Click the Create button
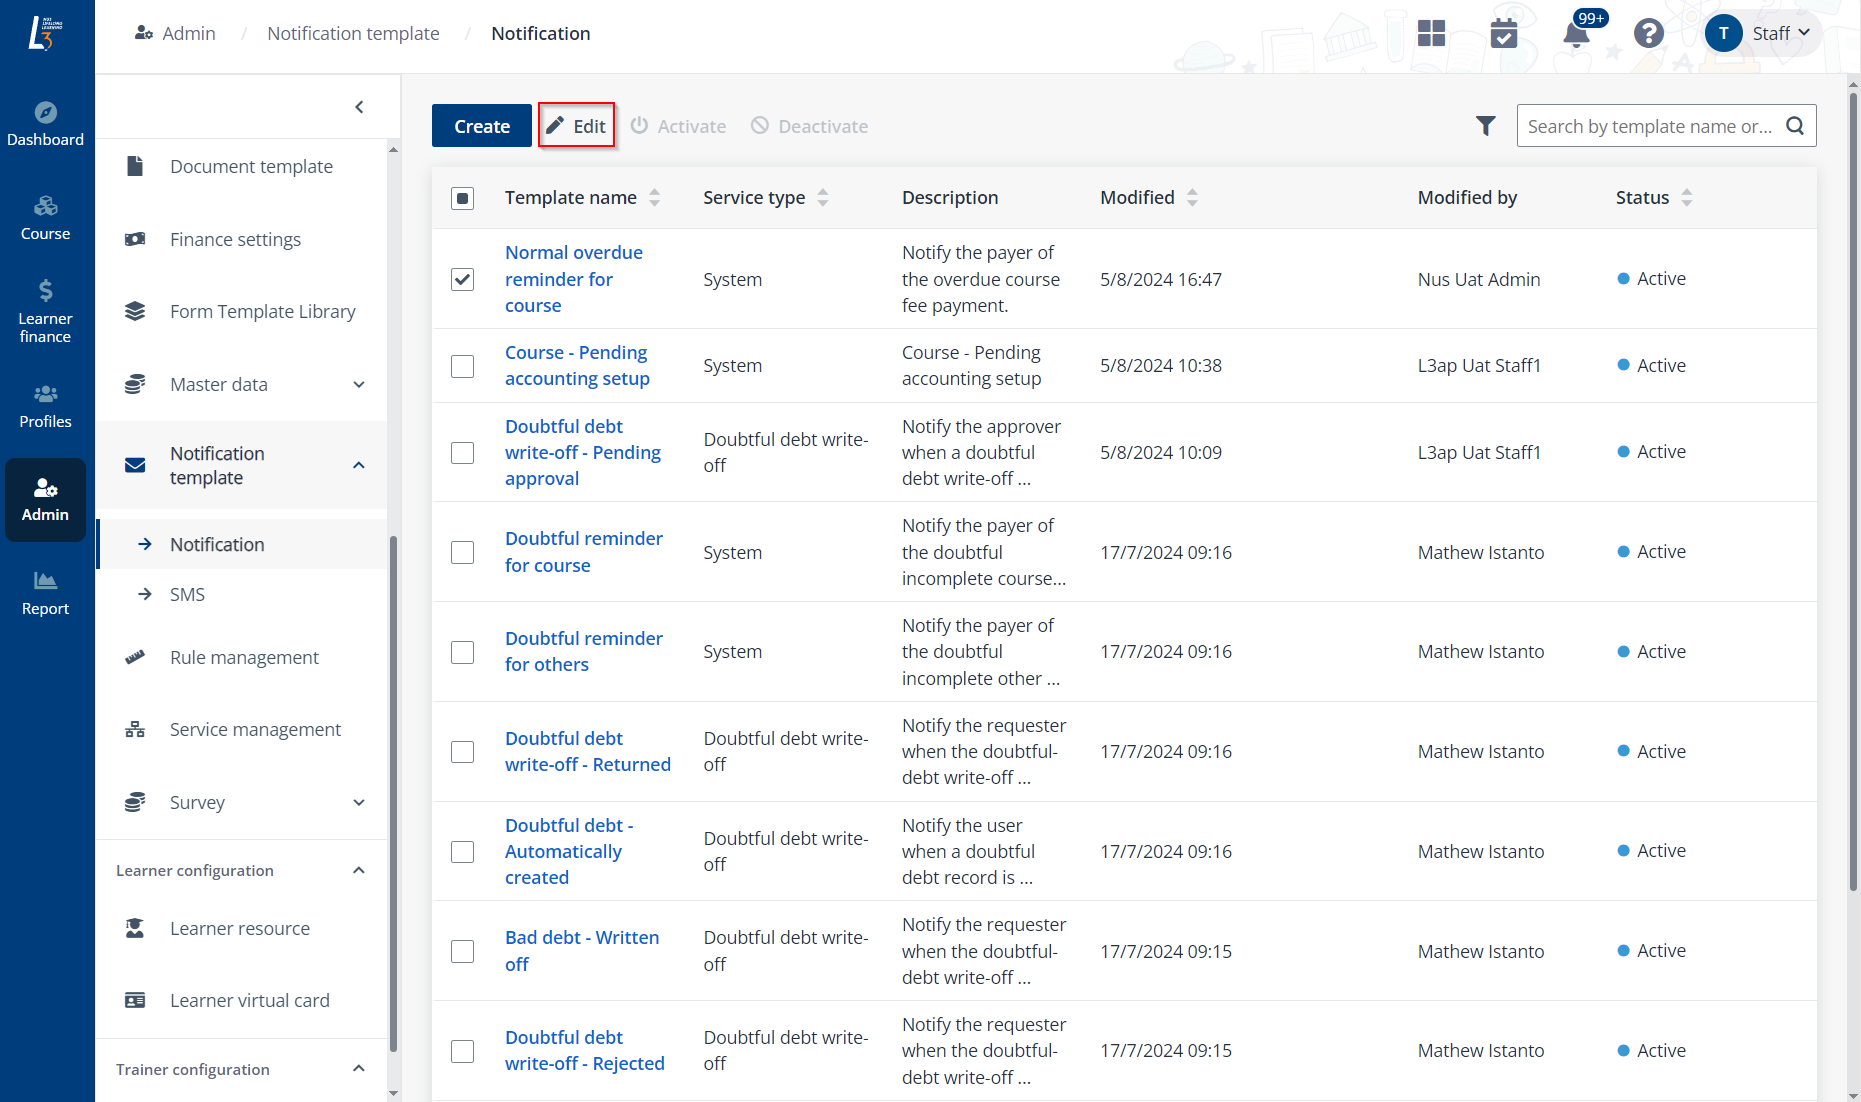This screenshot has width=1861, height=1102. point(481,126)
